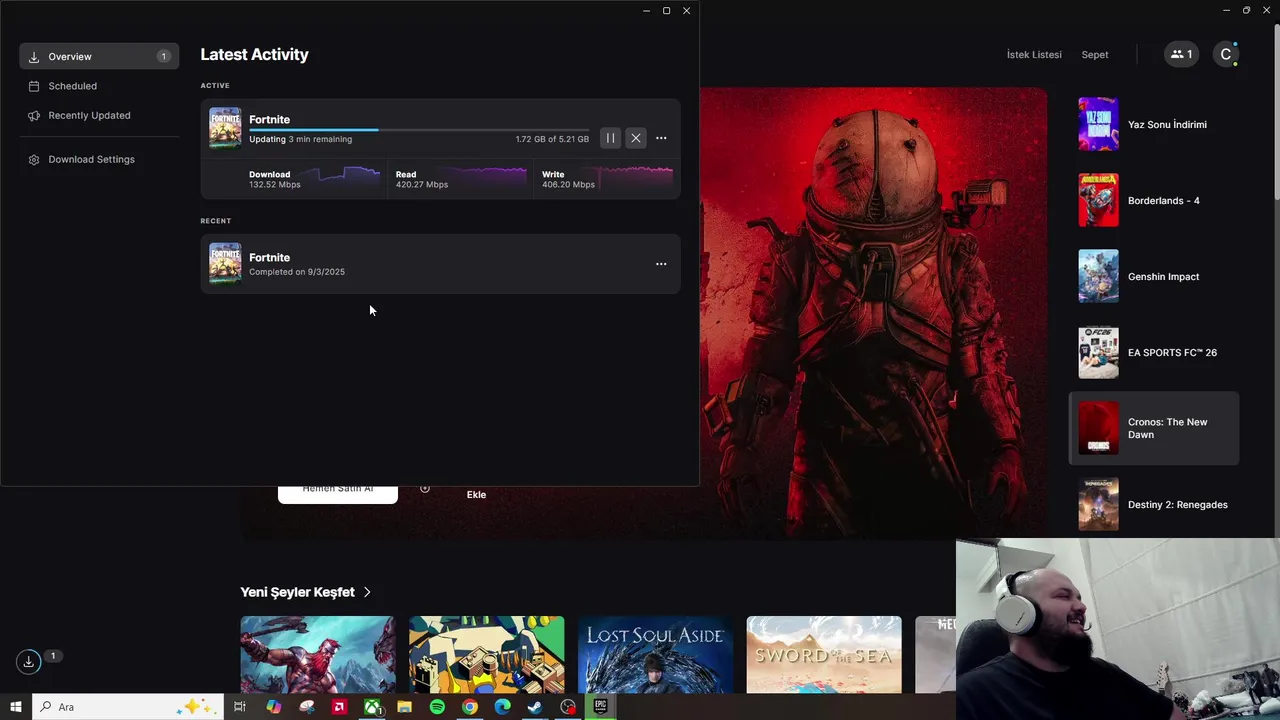
Task: Click the taskbar search box Ara
Action: pos(130,707)
